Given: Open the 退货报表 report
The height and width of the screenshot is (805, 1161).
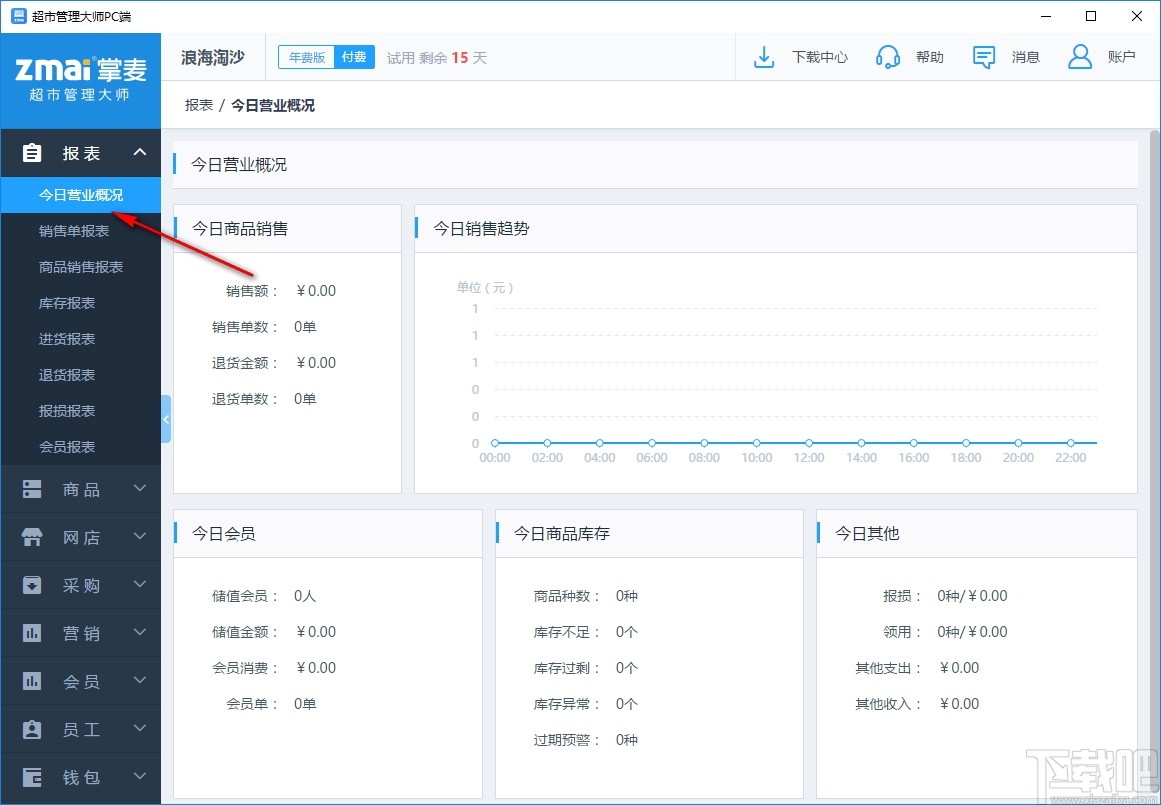Looking at the screenshot, I should click(81, 375).
